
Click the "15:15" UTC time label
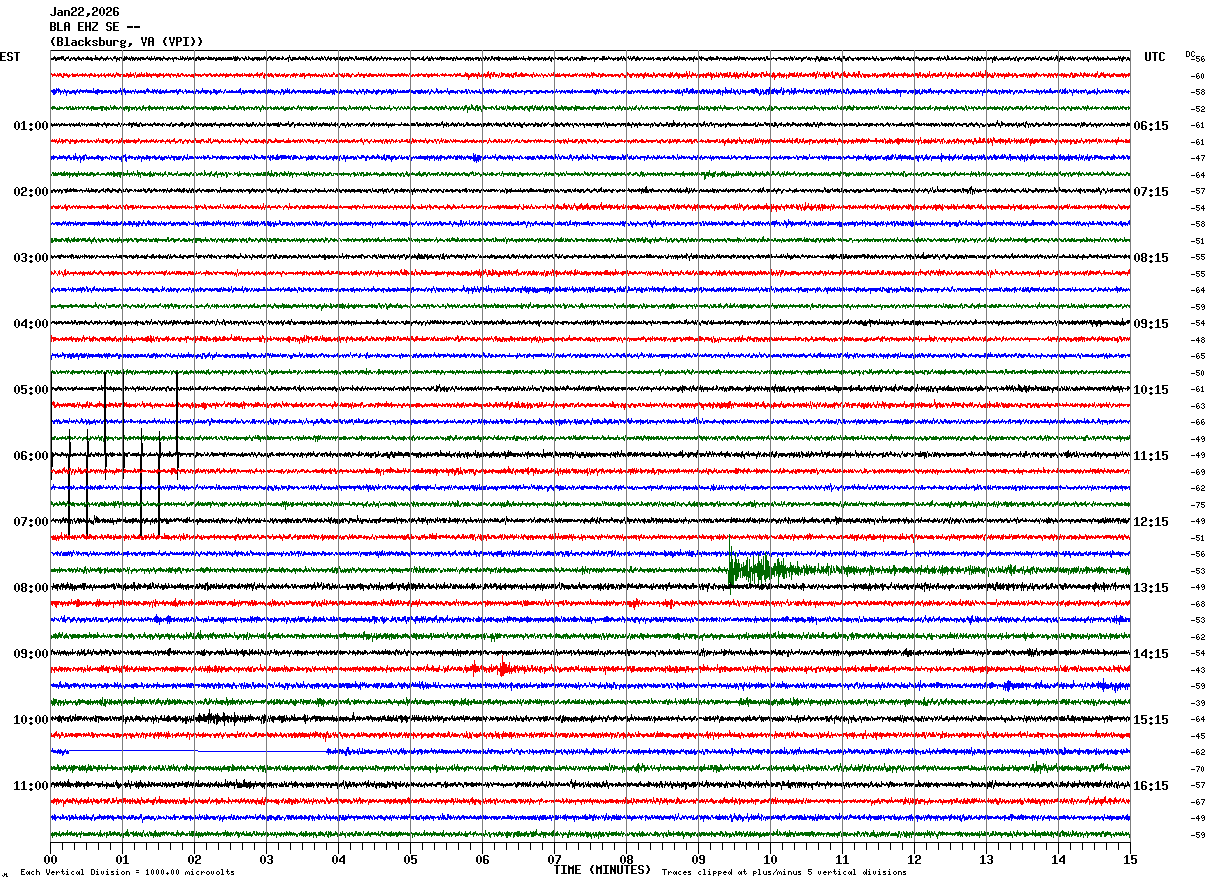tap(1151, 720)
